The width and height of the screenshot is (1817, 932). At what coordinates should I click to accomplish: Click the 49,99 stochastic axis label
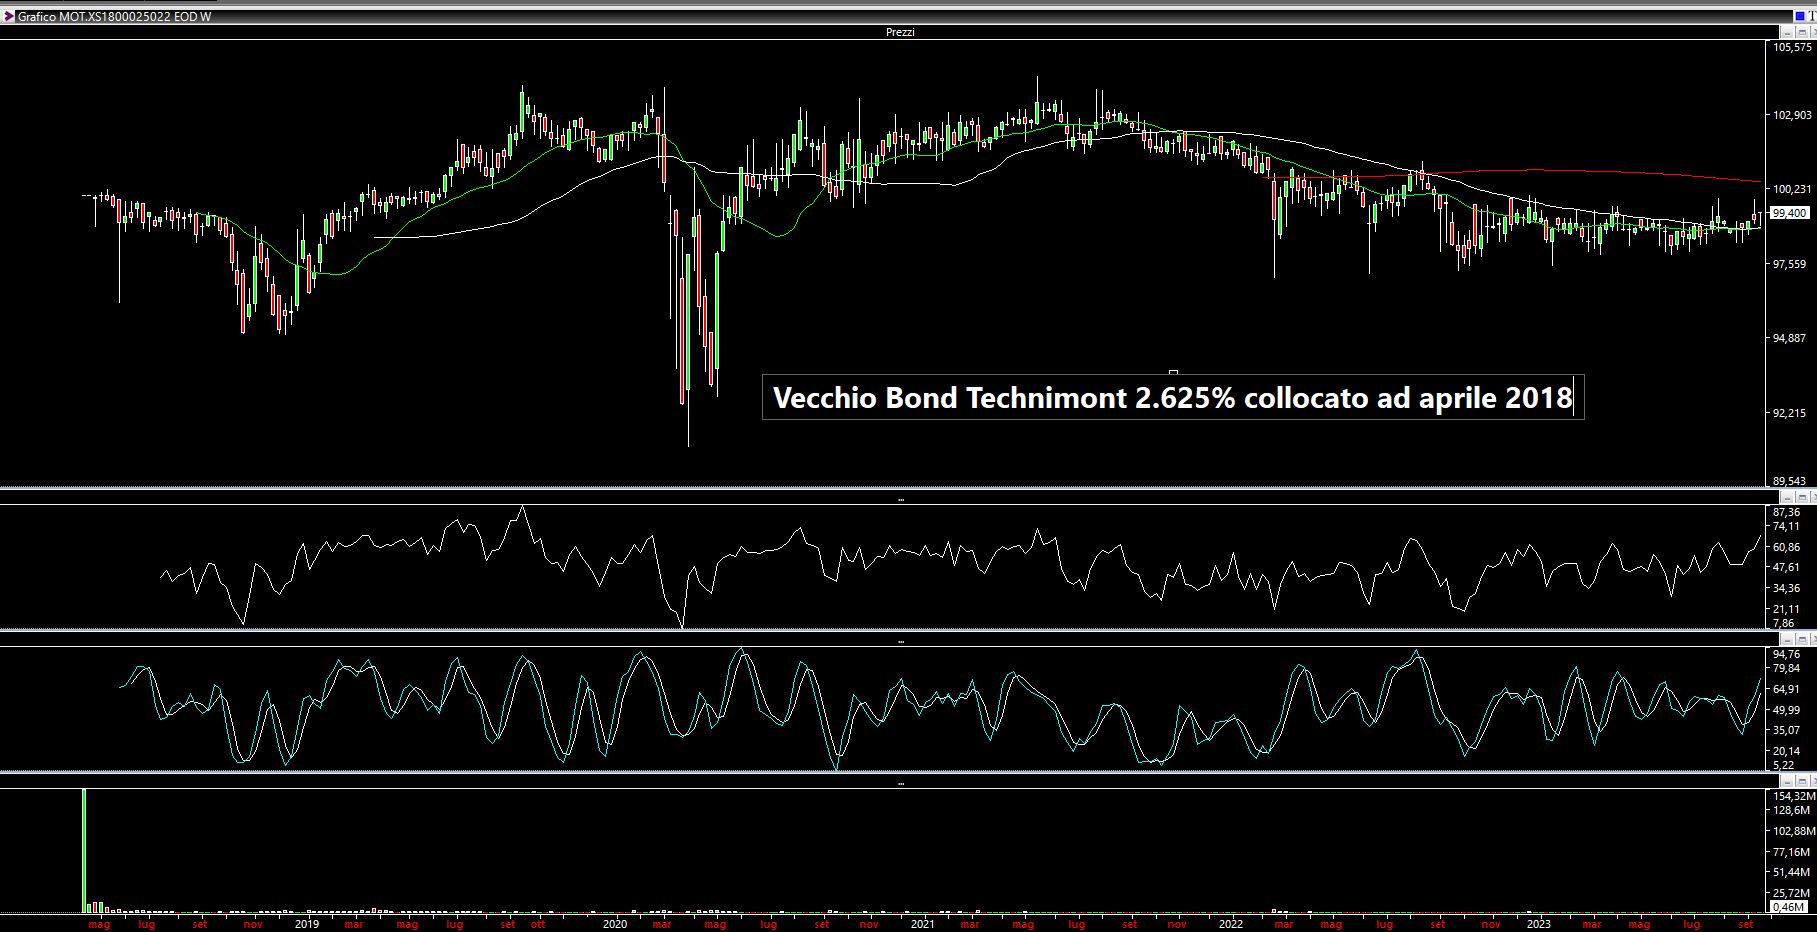pyautogui.click(x=1786, y=710)
